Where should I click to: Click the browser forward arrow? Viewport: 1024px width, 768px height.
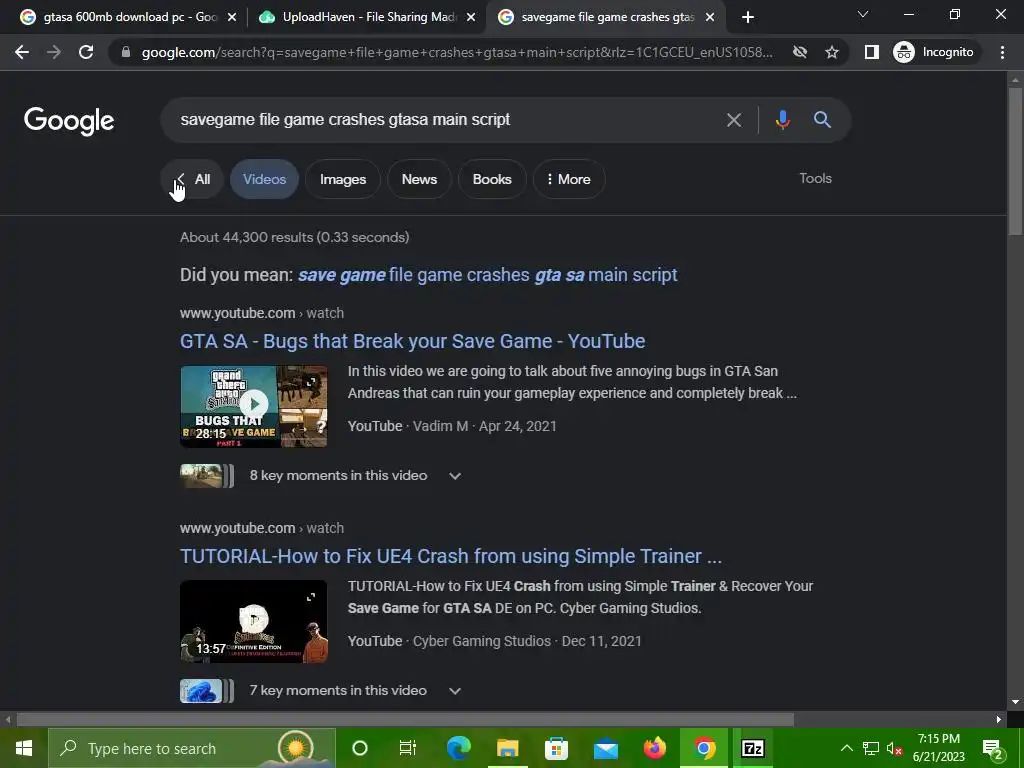coord(54,52)
